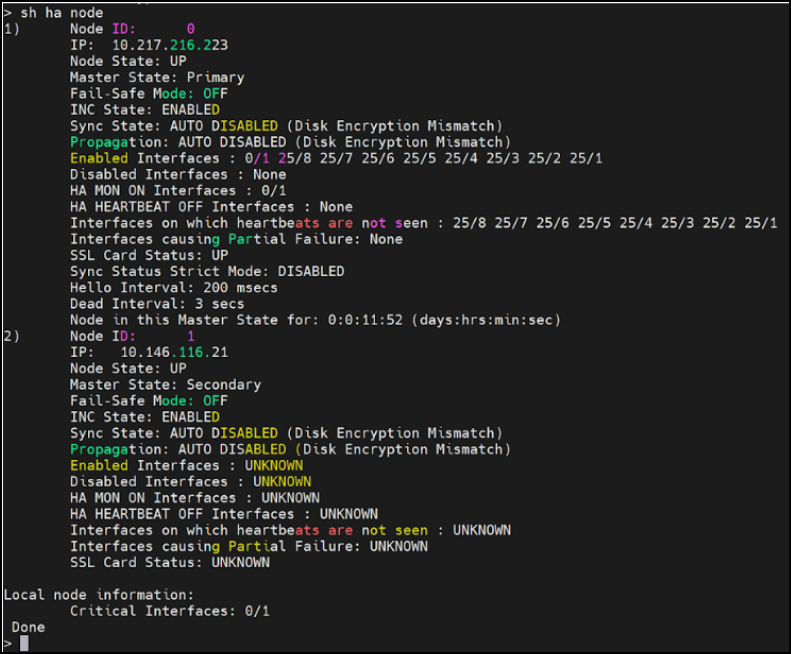Click the "Hello Interval: 200 msecs" line

pos(173,287)
